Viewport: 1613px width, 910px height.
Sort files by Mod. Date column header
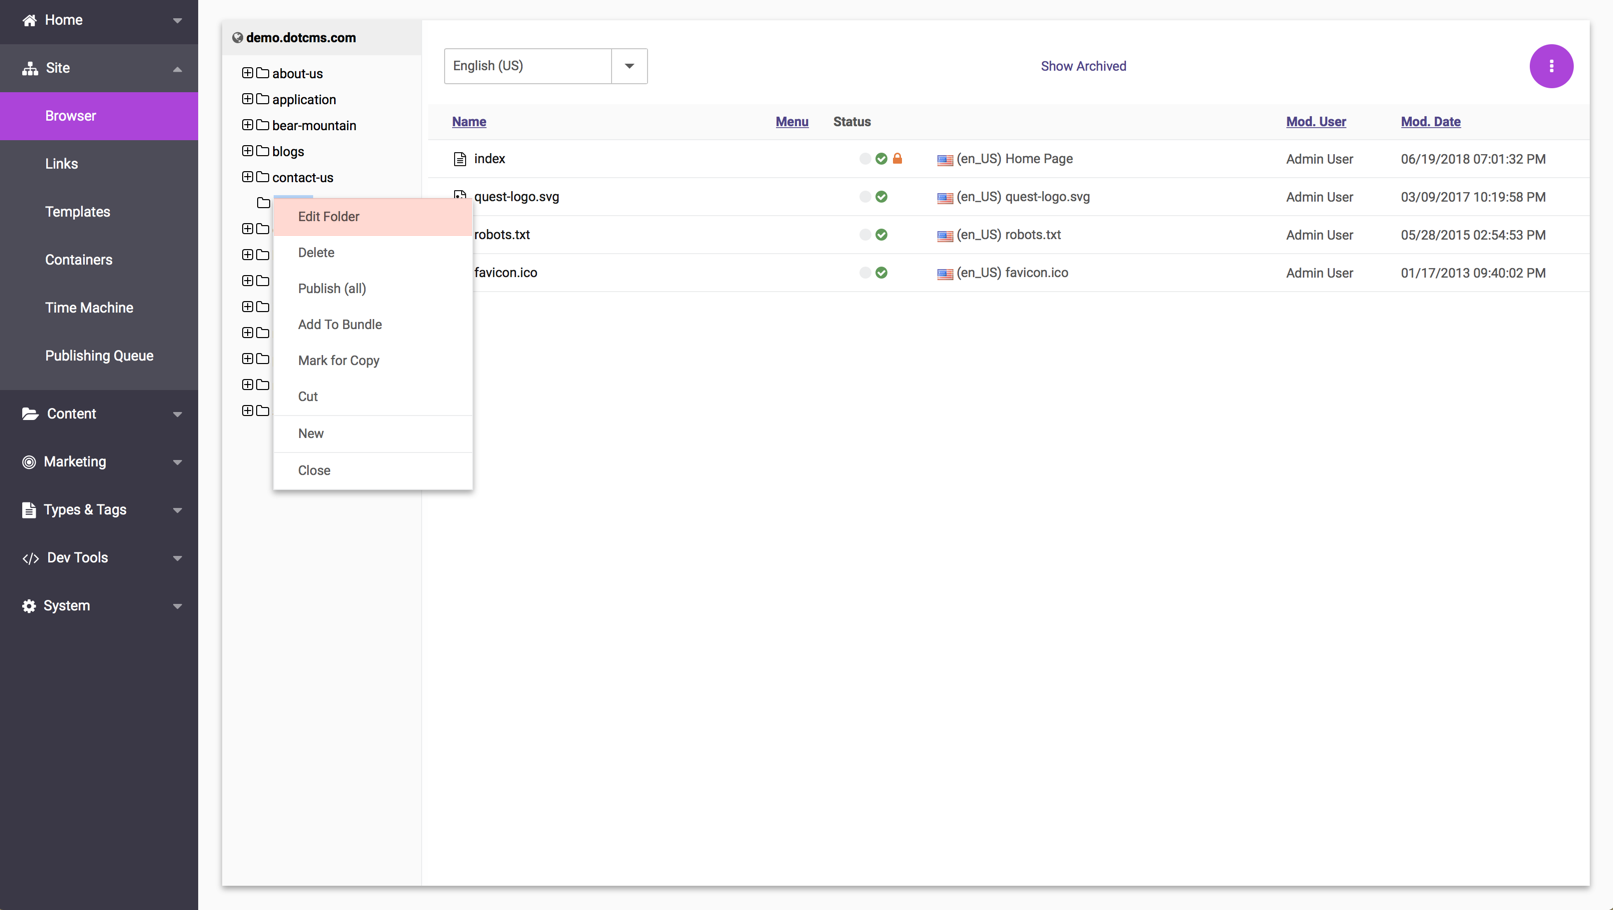point(1430,122)
